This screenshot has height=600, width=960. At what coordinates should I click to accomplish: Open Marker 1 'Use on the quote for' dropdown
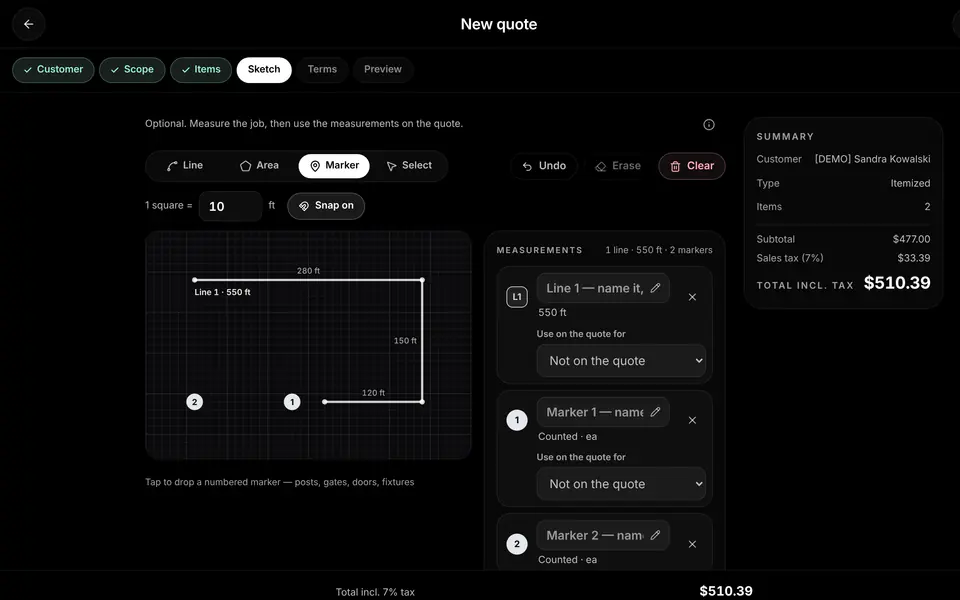pos(621,484)
